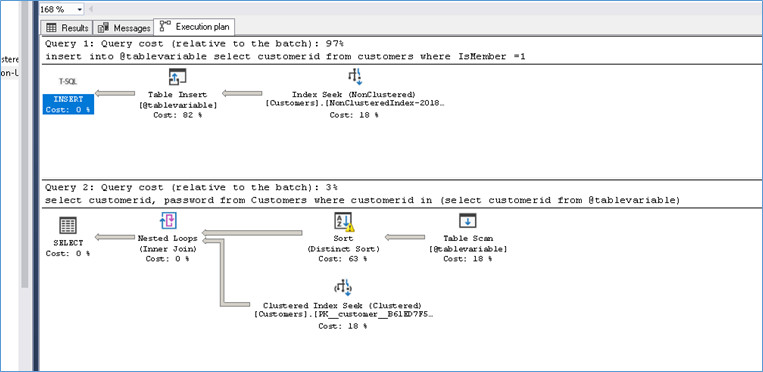Click the arrow from Table Insert to INSERT

[115, 93]
